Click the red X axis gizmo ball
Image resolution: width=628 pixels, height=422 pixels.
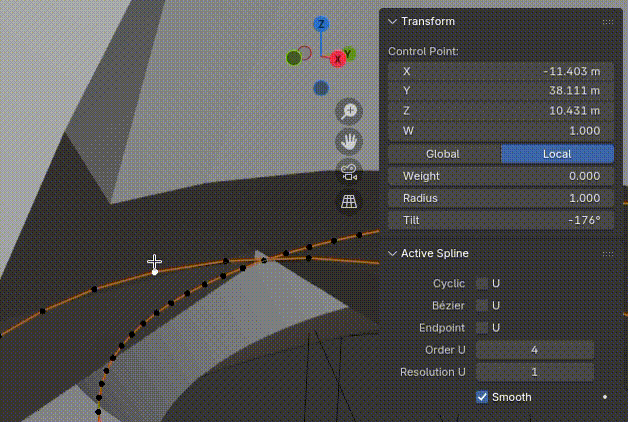[x=338, y=59]
